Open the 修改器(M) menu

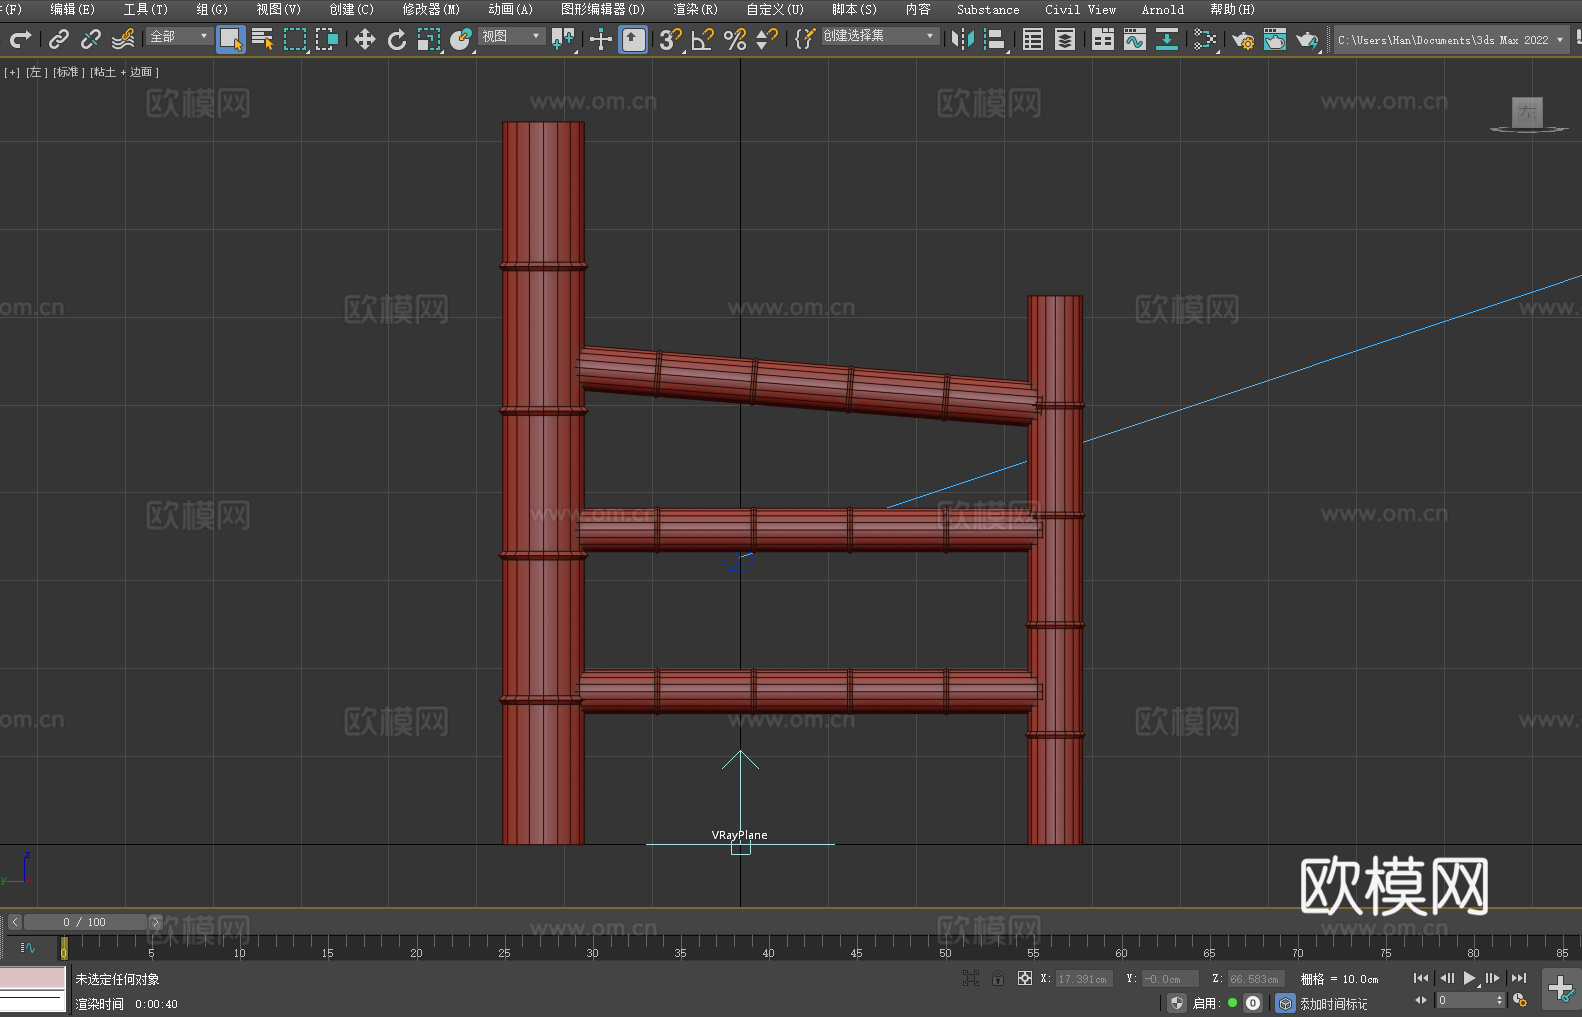pos(431,9)
